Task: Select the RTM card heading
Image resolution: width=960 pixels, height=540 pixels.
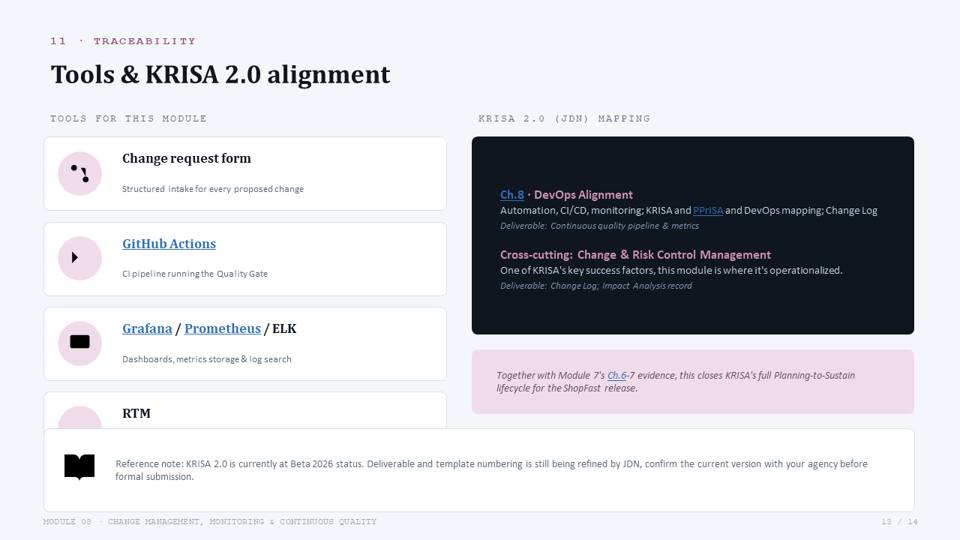Action: click(x=137, y=413)
